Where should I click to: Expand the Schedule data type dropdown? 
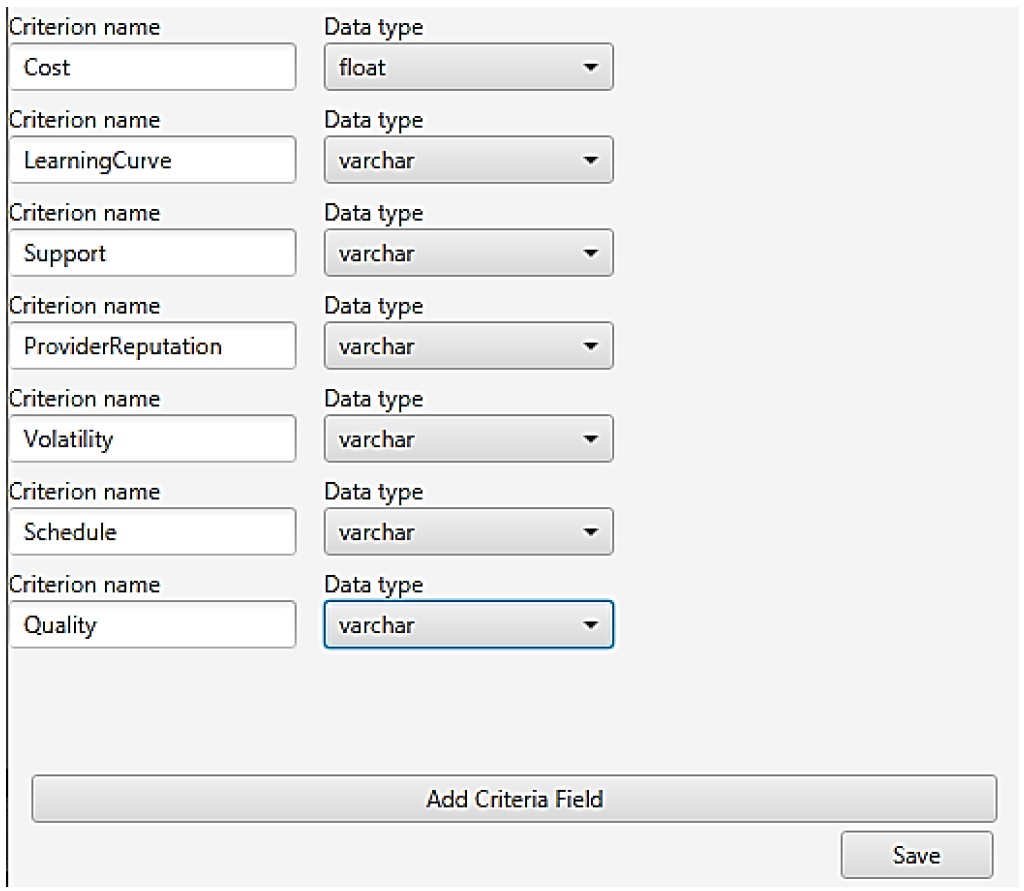(x=468, y=532)
